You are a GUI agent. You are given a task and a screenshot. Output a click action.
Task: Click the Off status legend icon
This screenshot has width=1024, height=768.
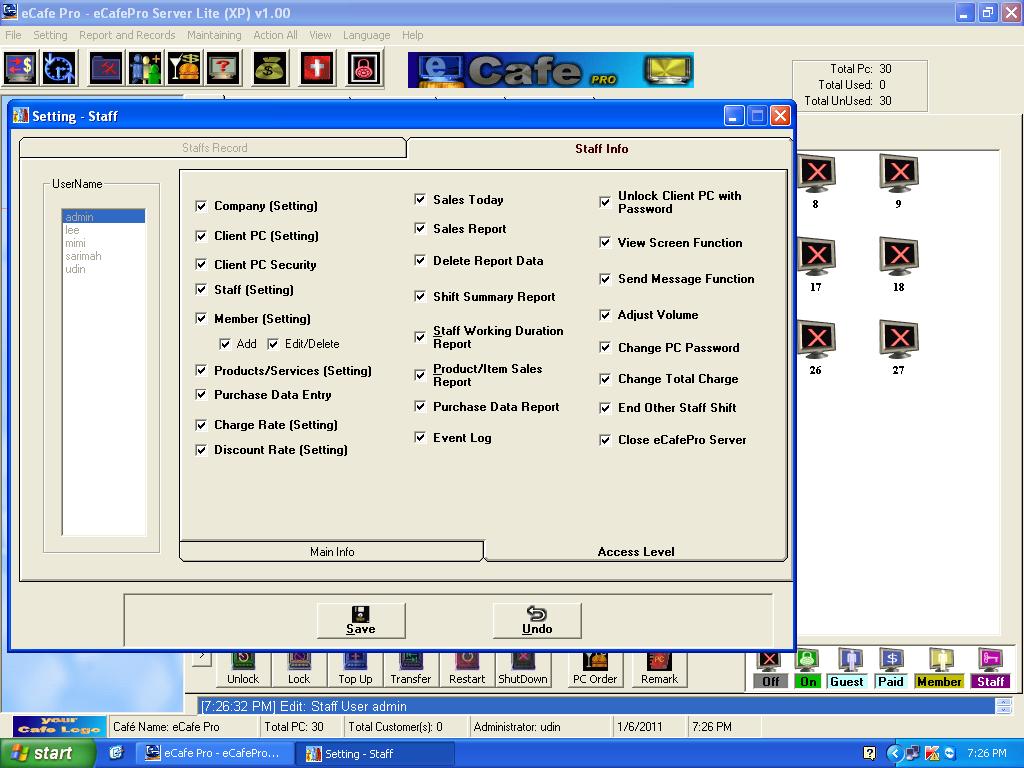[x=770, y=669]
